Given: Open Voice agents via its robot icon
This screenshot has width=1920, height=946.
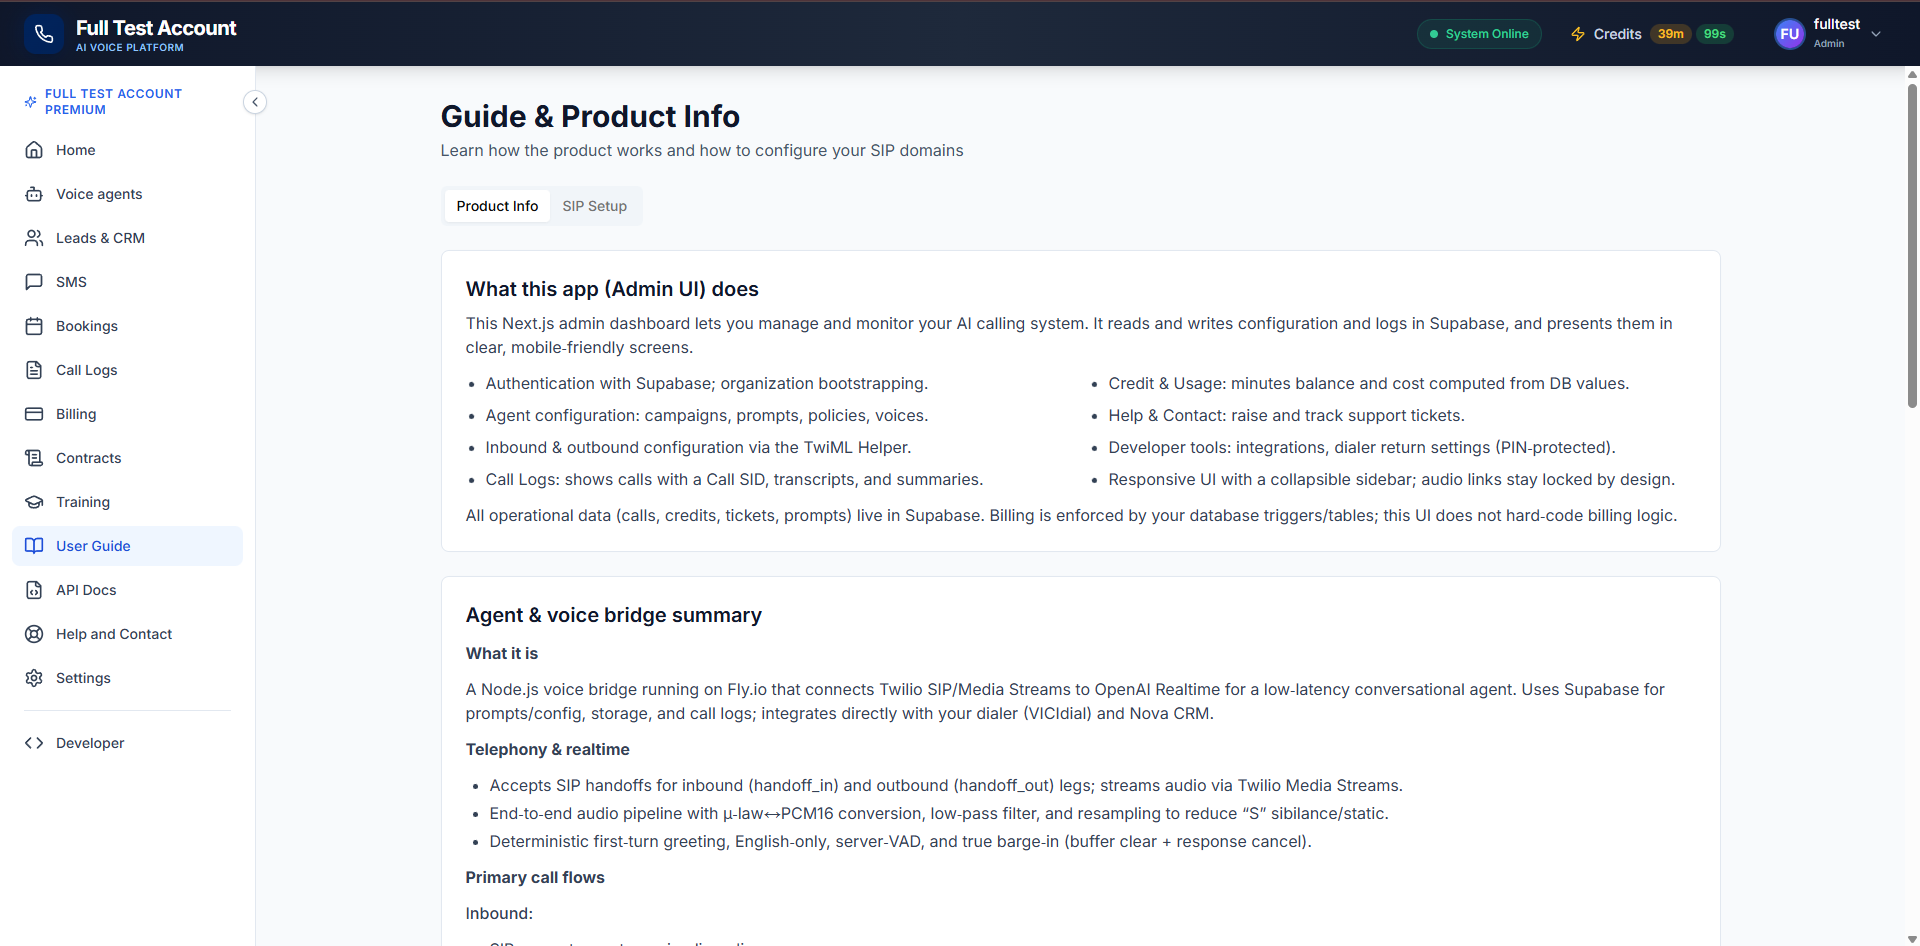Looking at the screenshot, I should tap(34, 194).
